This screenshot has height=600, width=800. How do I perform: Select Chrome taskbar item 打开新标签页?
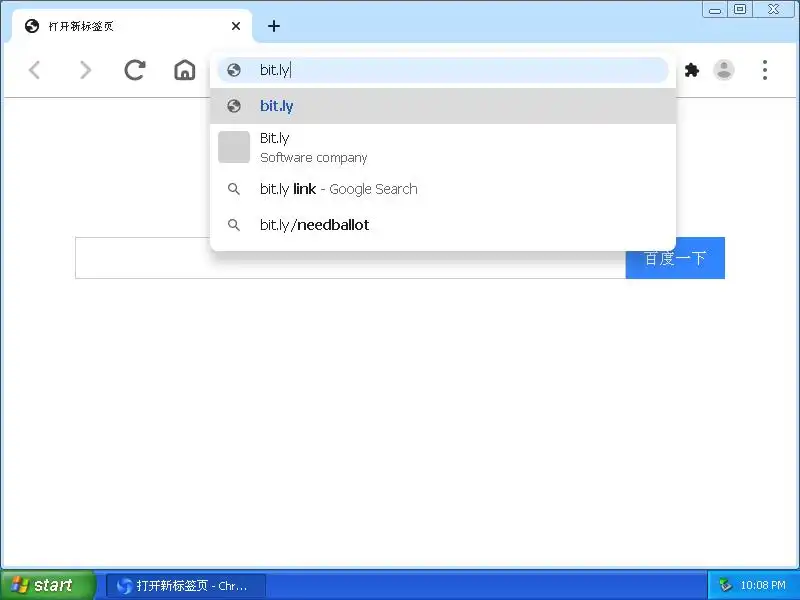[186, 586]
